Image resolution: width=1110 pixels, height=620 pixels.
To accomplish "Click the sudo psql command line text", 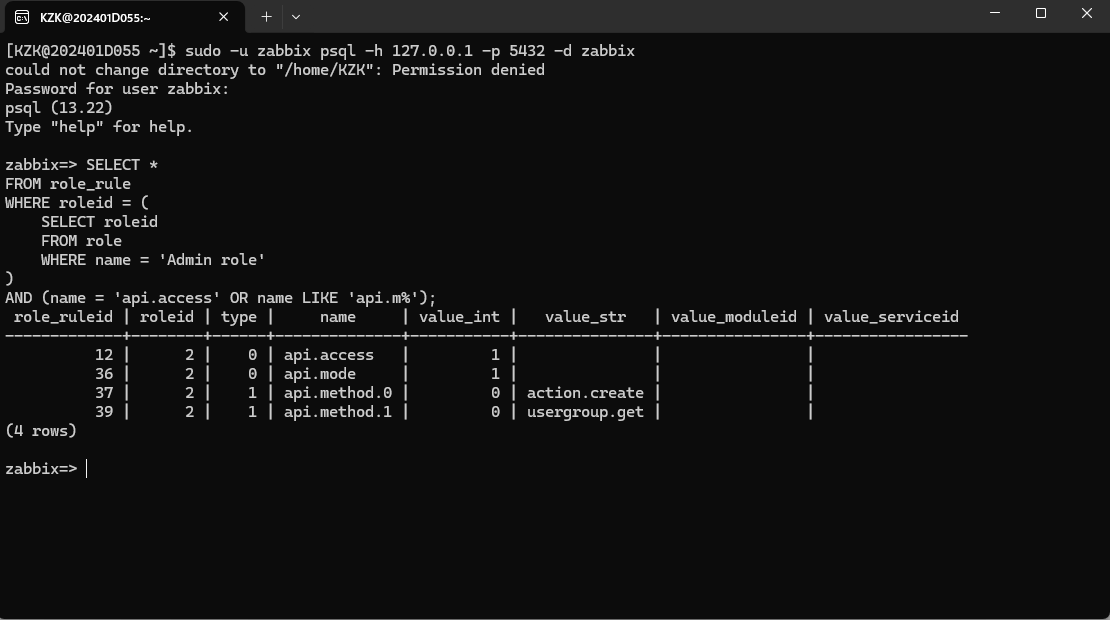I will (410, 51).
